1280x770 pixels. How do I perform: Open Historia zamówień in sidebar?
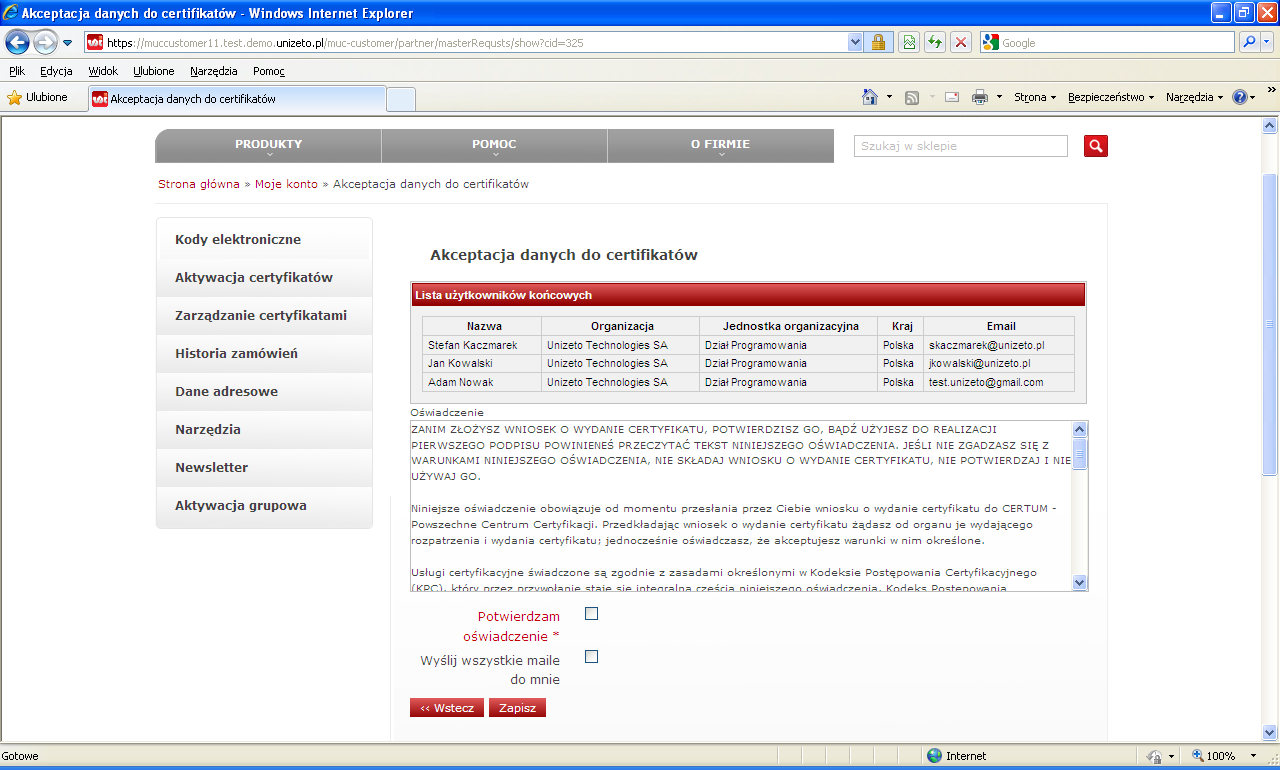point(264,354)
